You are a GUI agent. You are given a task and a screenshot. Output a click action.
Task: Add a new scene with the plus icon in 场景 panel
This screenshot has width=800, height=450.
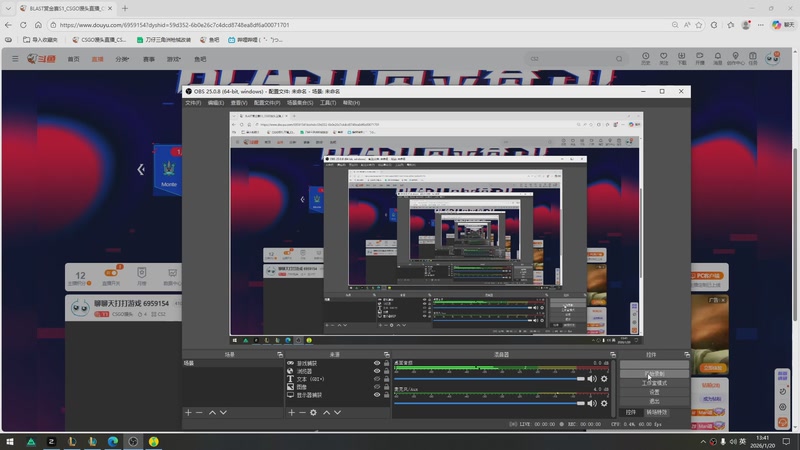pos(188,412)
